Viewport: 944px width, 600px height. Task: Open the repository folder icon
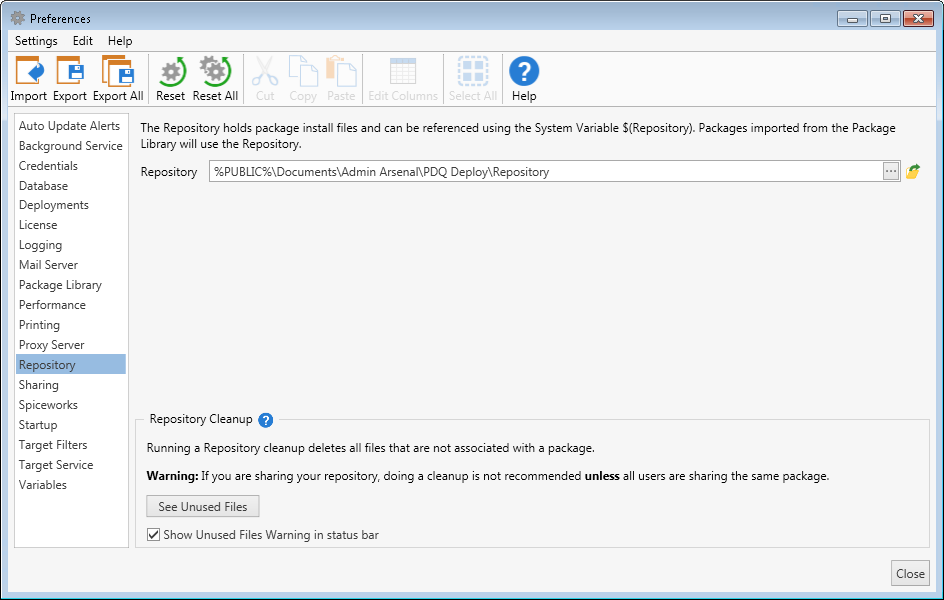click(x=913, y=172)
